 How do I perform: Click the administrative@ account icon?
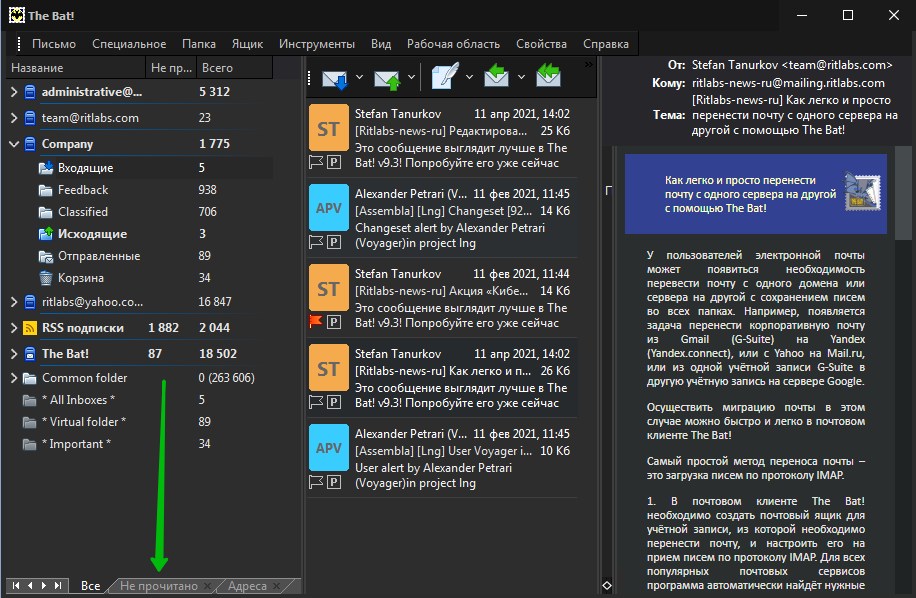pos(30,92)
